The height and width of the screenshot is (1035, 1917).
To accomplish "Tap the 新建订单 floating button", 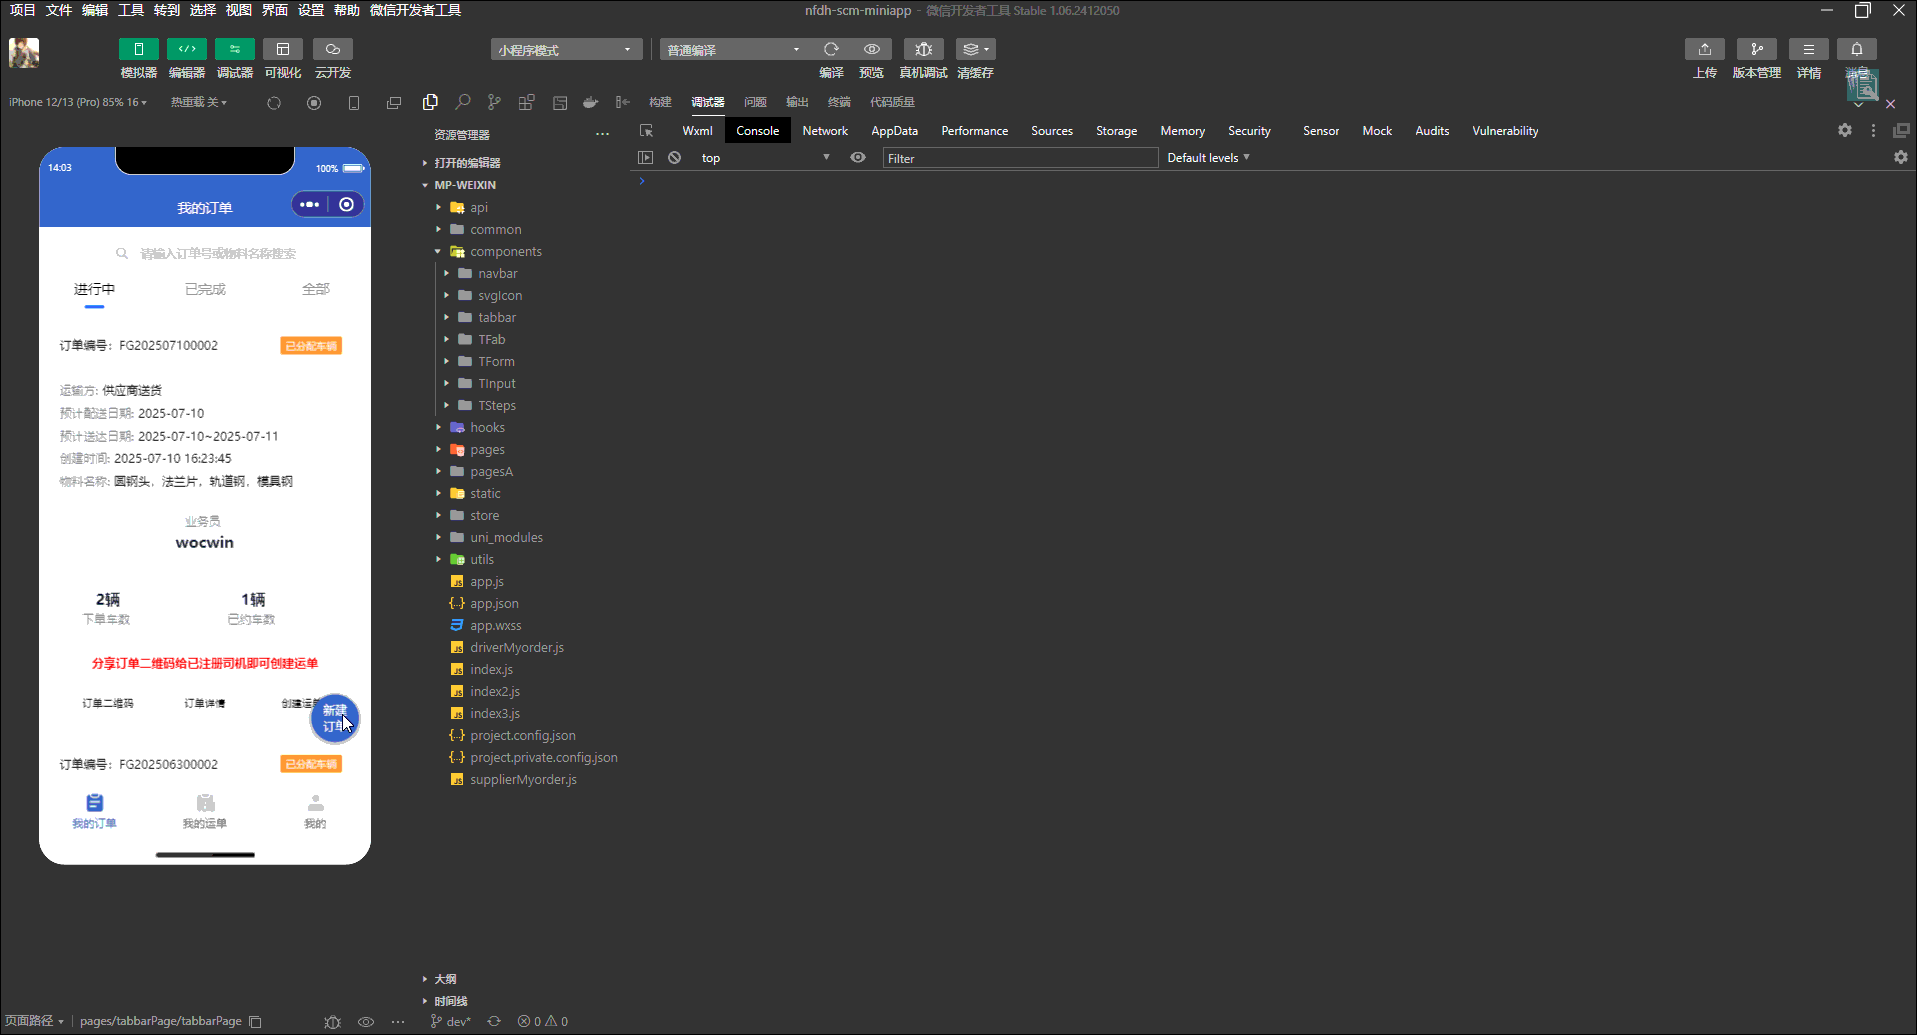I will point(334,718).
